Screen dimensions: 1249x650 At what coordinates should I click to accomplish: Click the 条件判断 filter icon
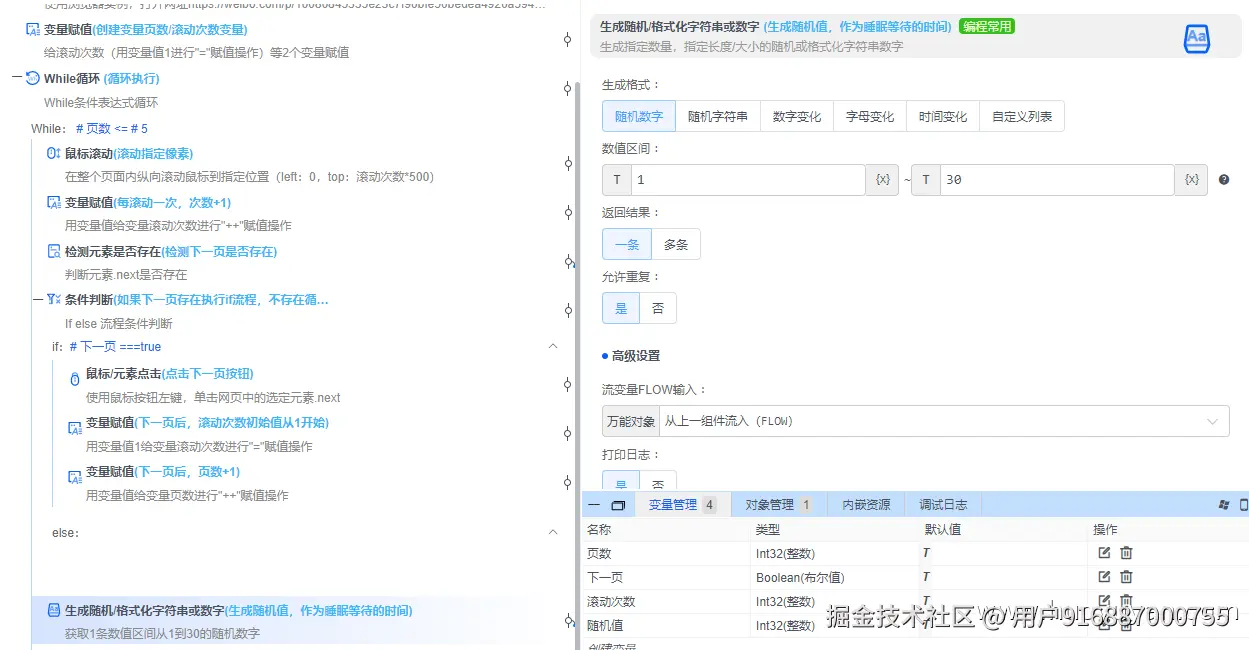[54, 299]
